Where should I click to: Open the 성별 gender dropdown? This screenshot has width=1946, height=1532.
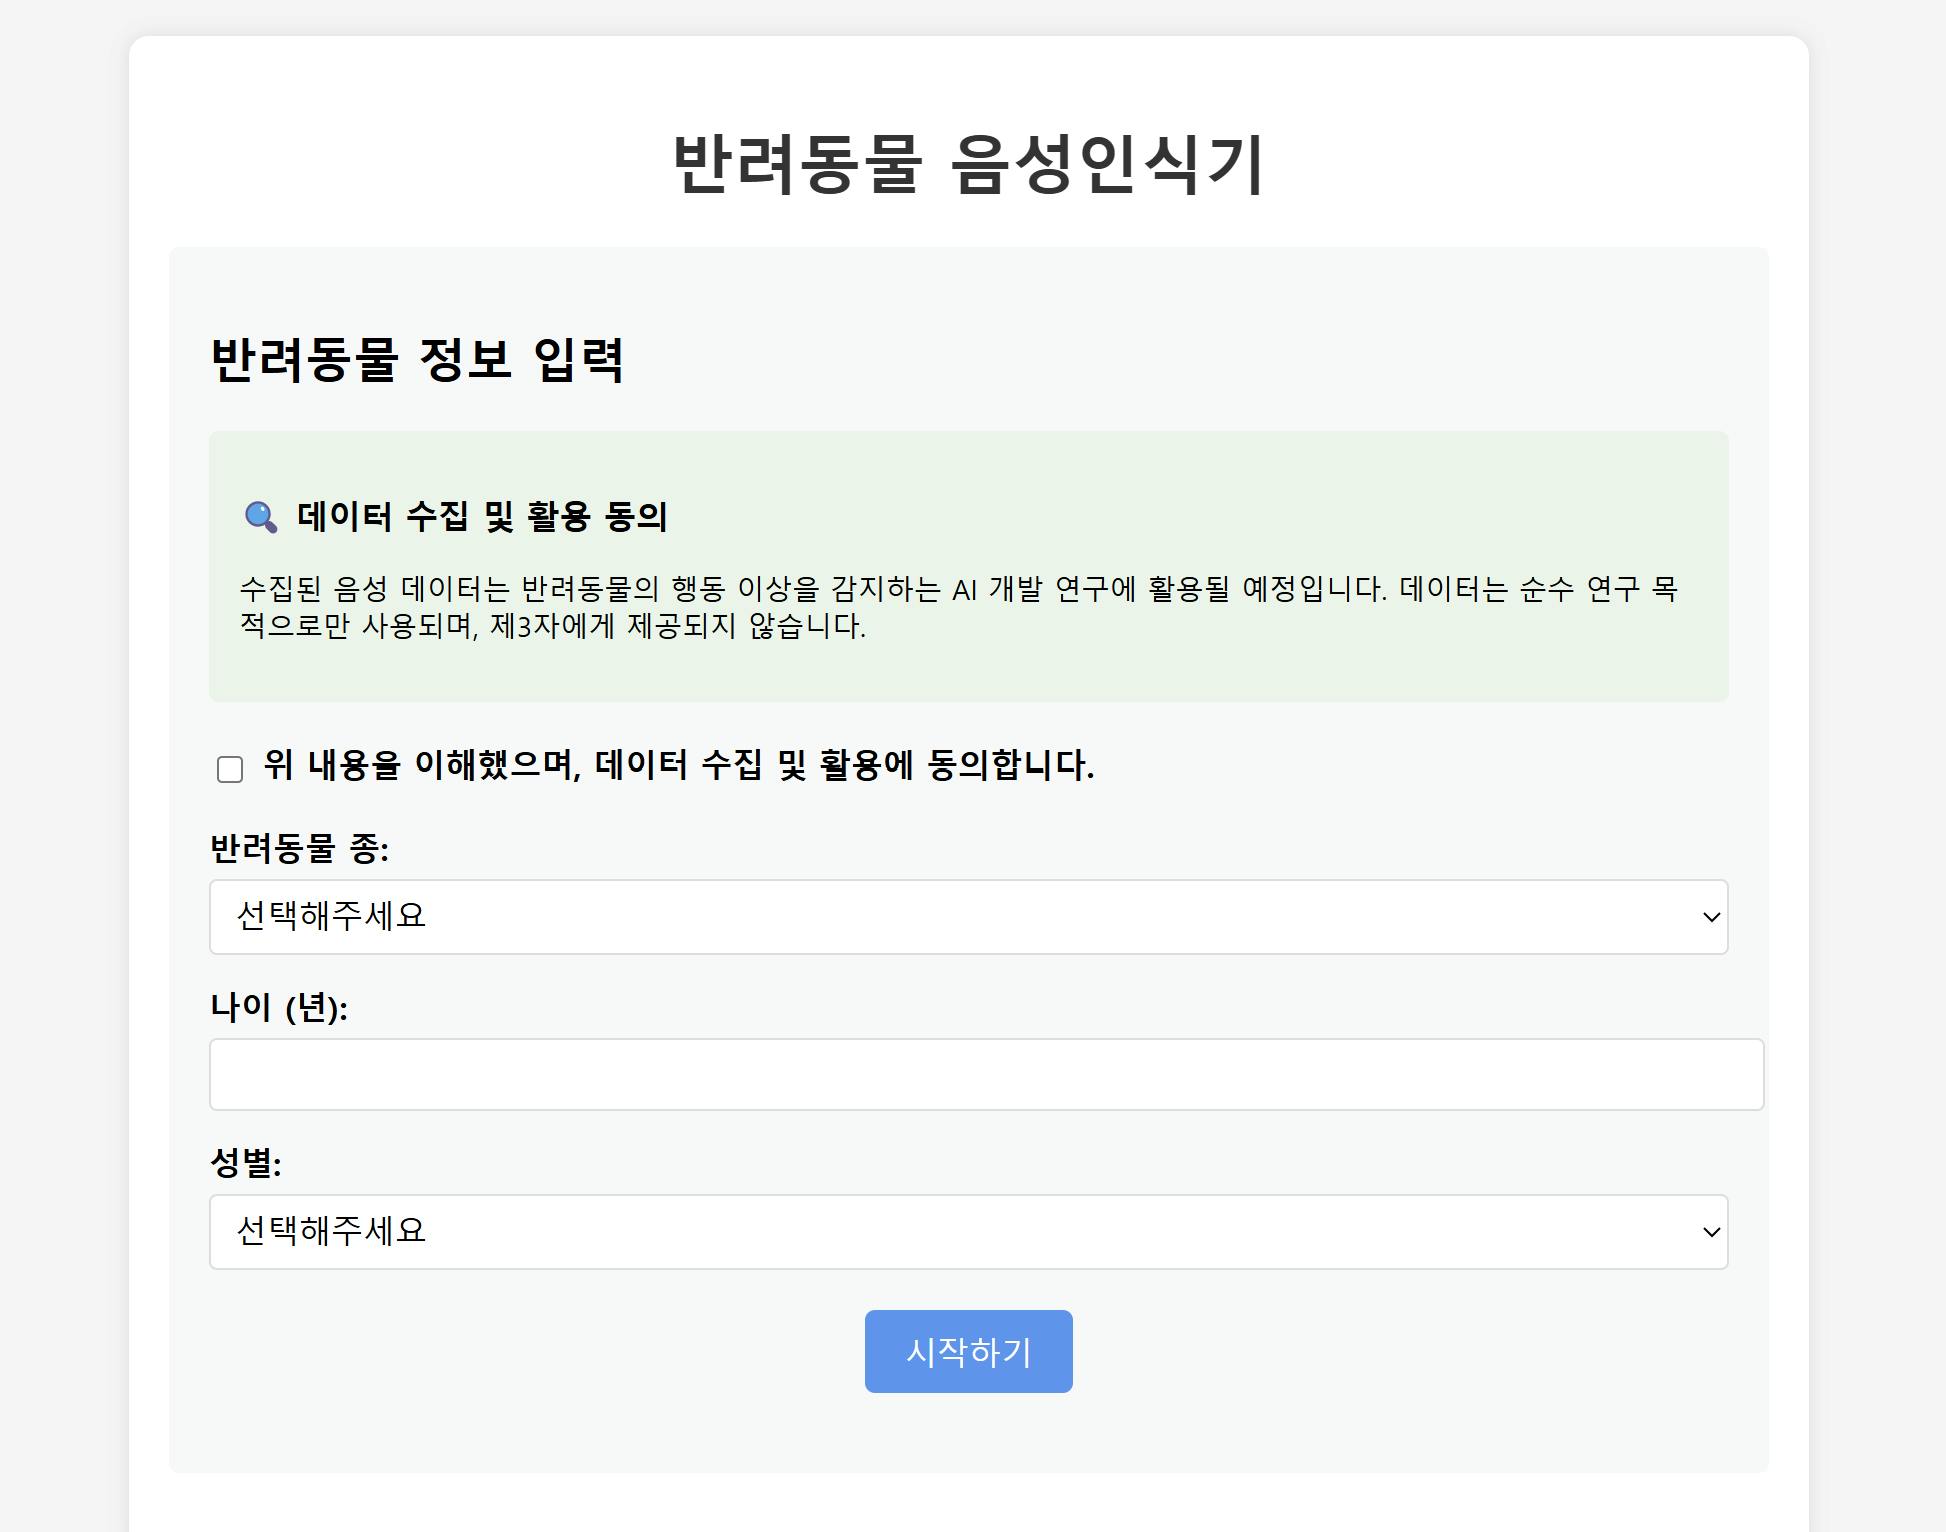tap(967, 1232)
